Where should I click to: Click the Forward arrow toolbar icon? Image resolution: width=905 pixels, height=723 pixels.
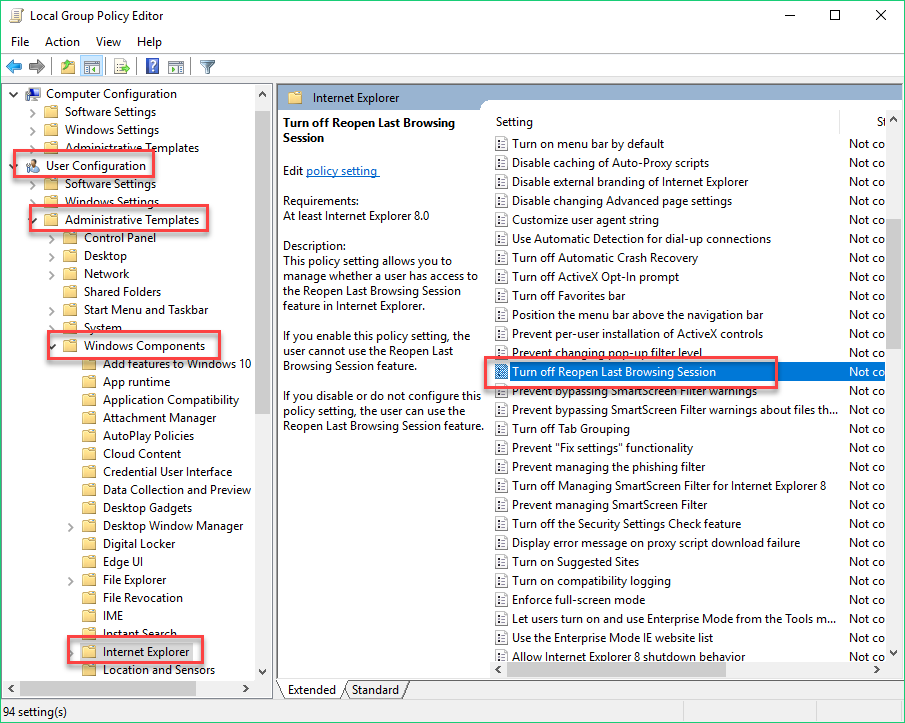coord(37,67)
